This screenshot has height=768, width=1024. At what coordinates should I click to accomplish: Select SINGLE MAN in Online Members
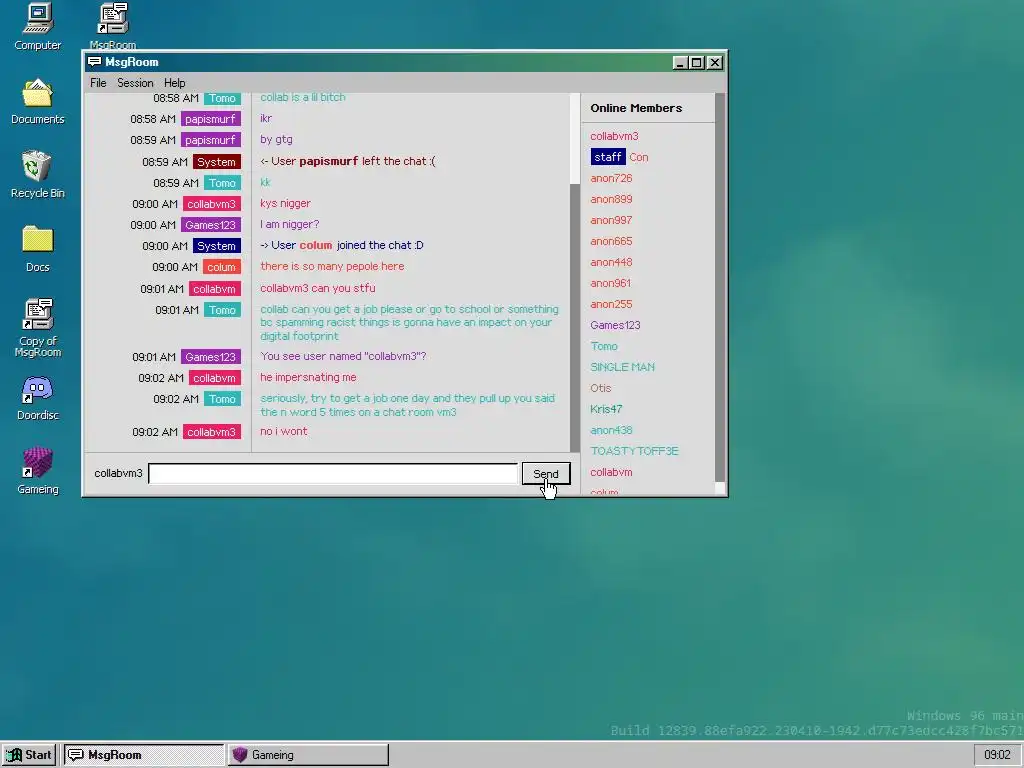click(622, 367)
